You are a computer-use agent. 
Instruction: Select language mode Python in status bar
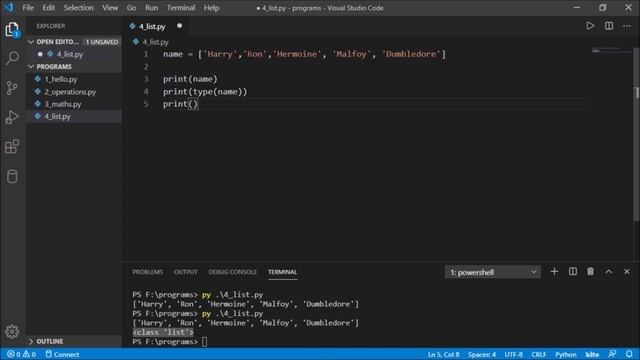point(565,354)
